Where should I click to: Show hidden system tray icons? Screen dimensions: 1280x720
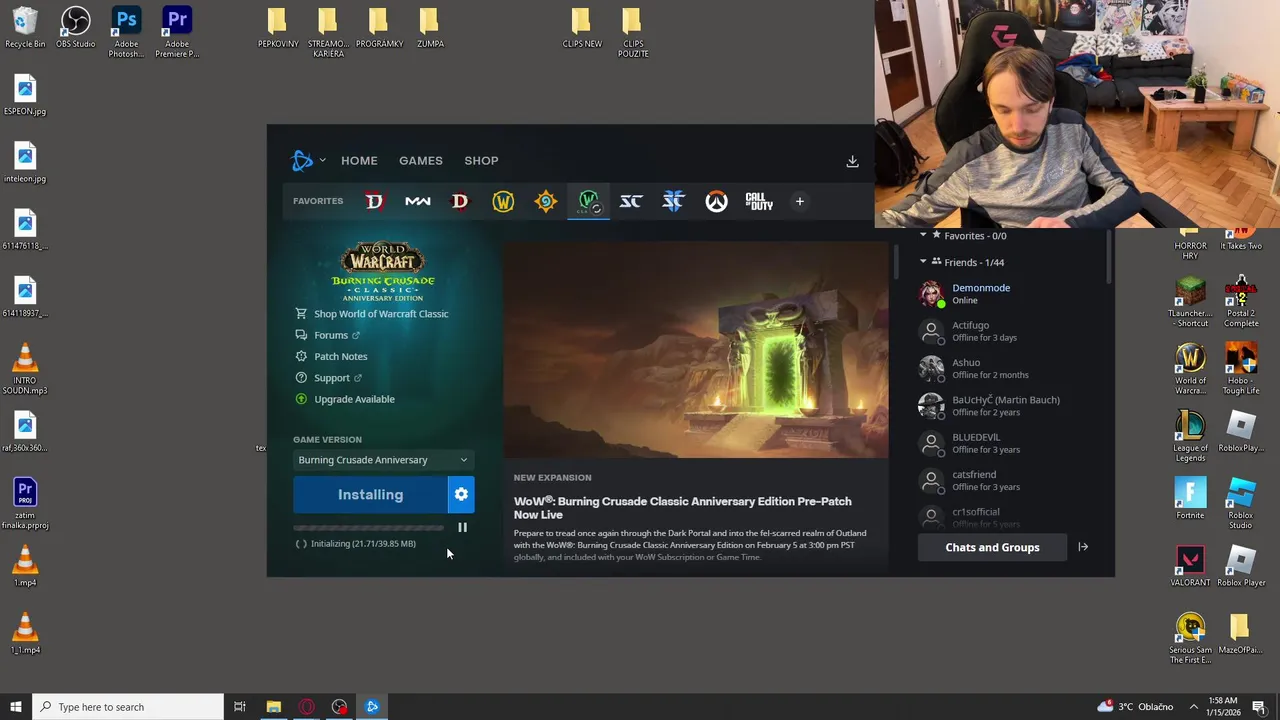point(1193,707)
